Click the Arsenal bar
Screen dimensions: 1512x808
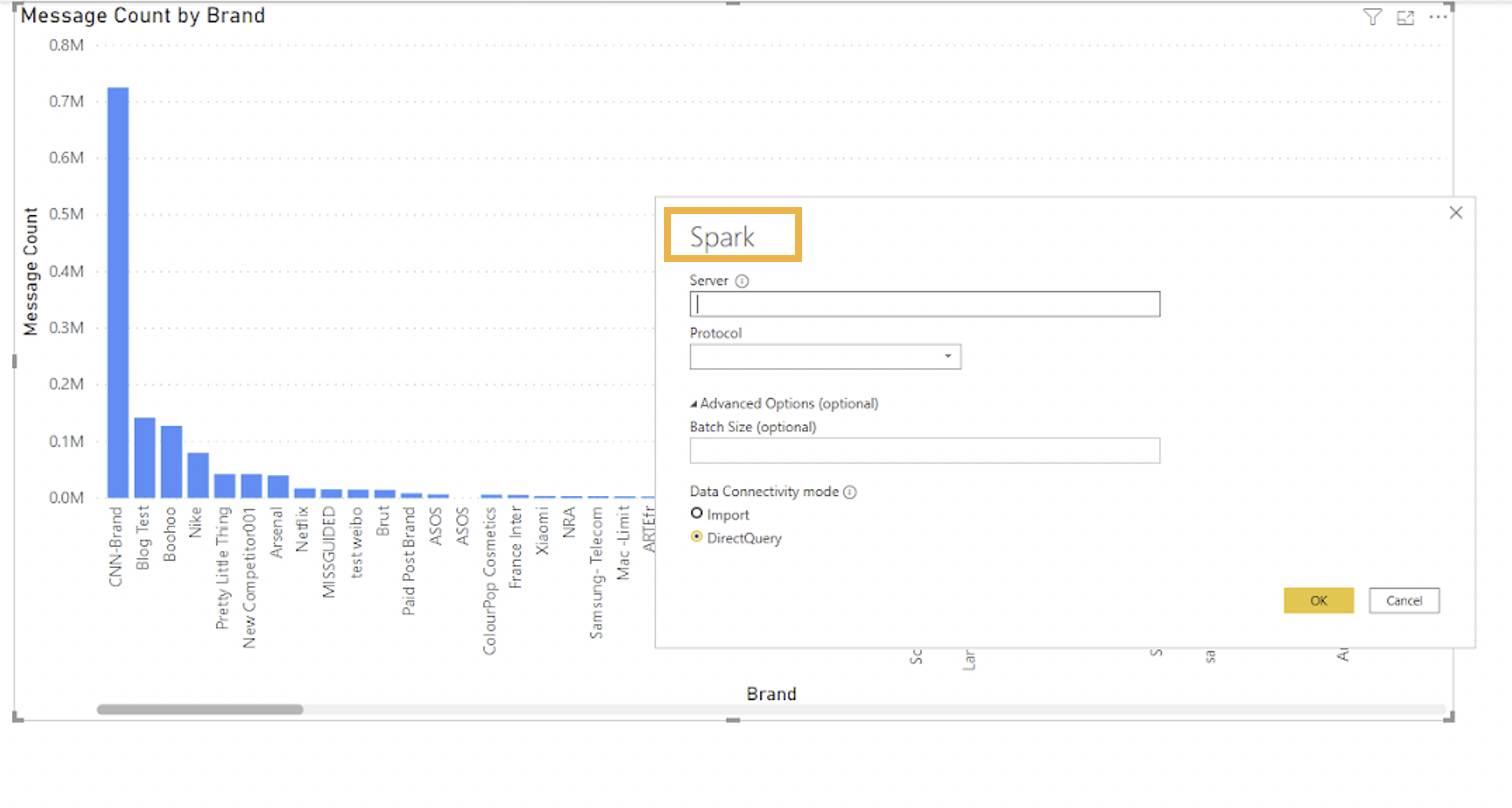(278, 486)
